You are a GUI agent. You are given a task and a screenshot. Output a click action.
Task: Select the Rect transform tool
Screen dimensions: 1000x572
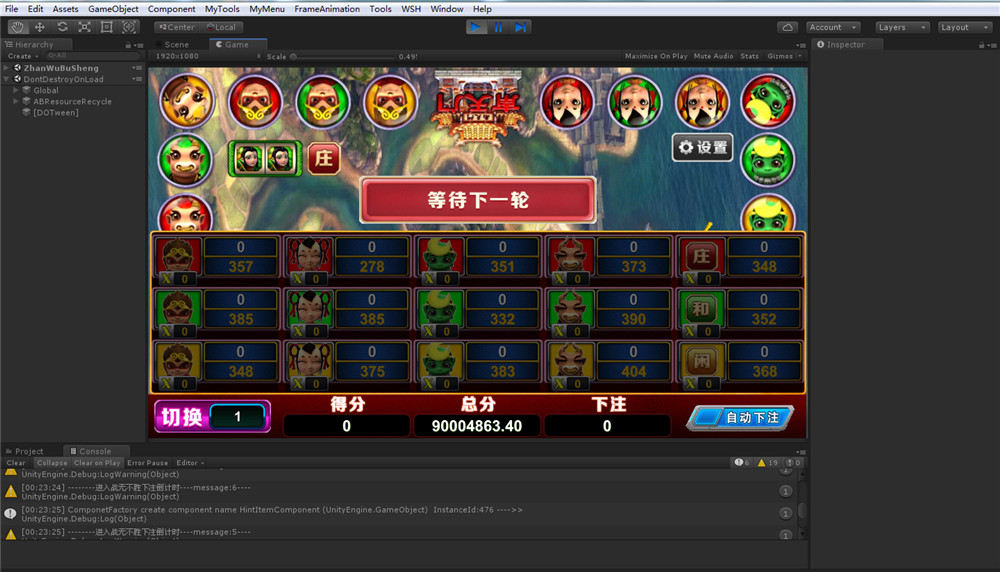(x=106, y=27)
